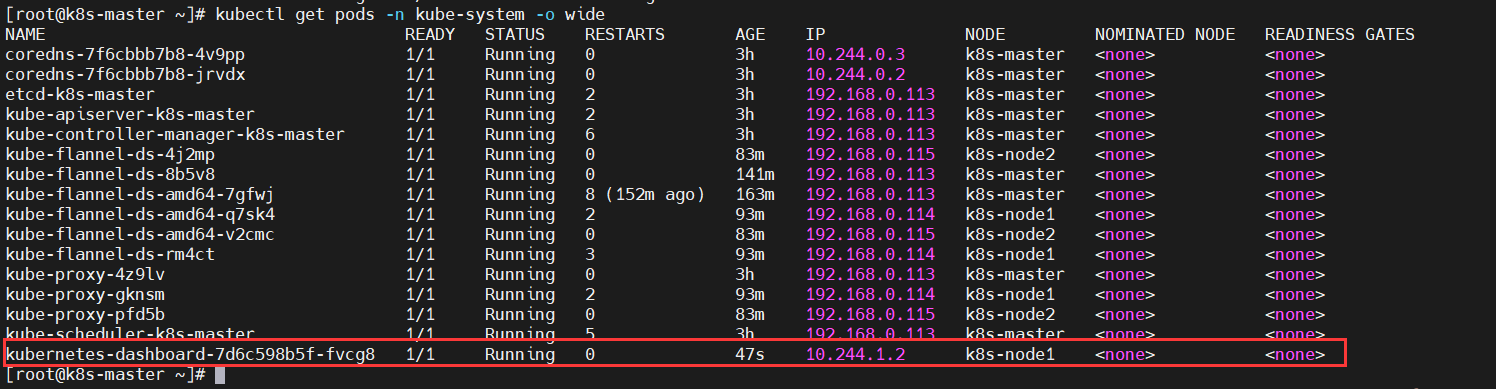Click the NAME column header
This screenshot has height=389, width=1496.
[25, 34]
